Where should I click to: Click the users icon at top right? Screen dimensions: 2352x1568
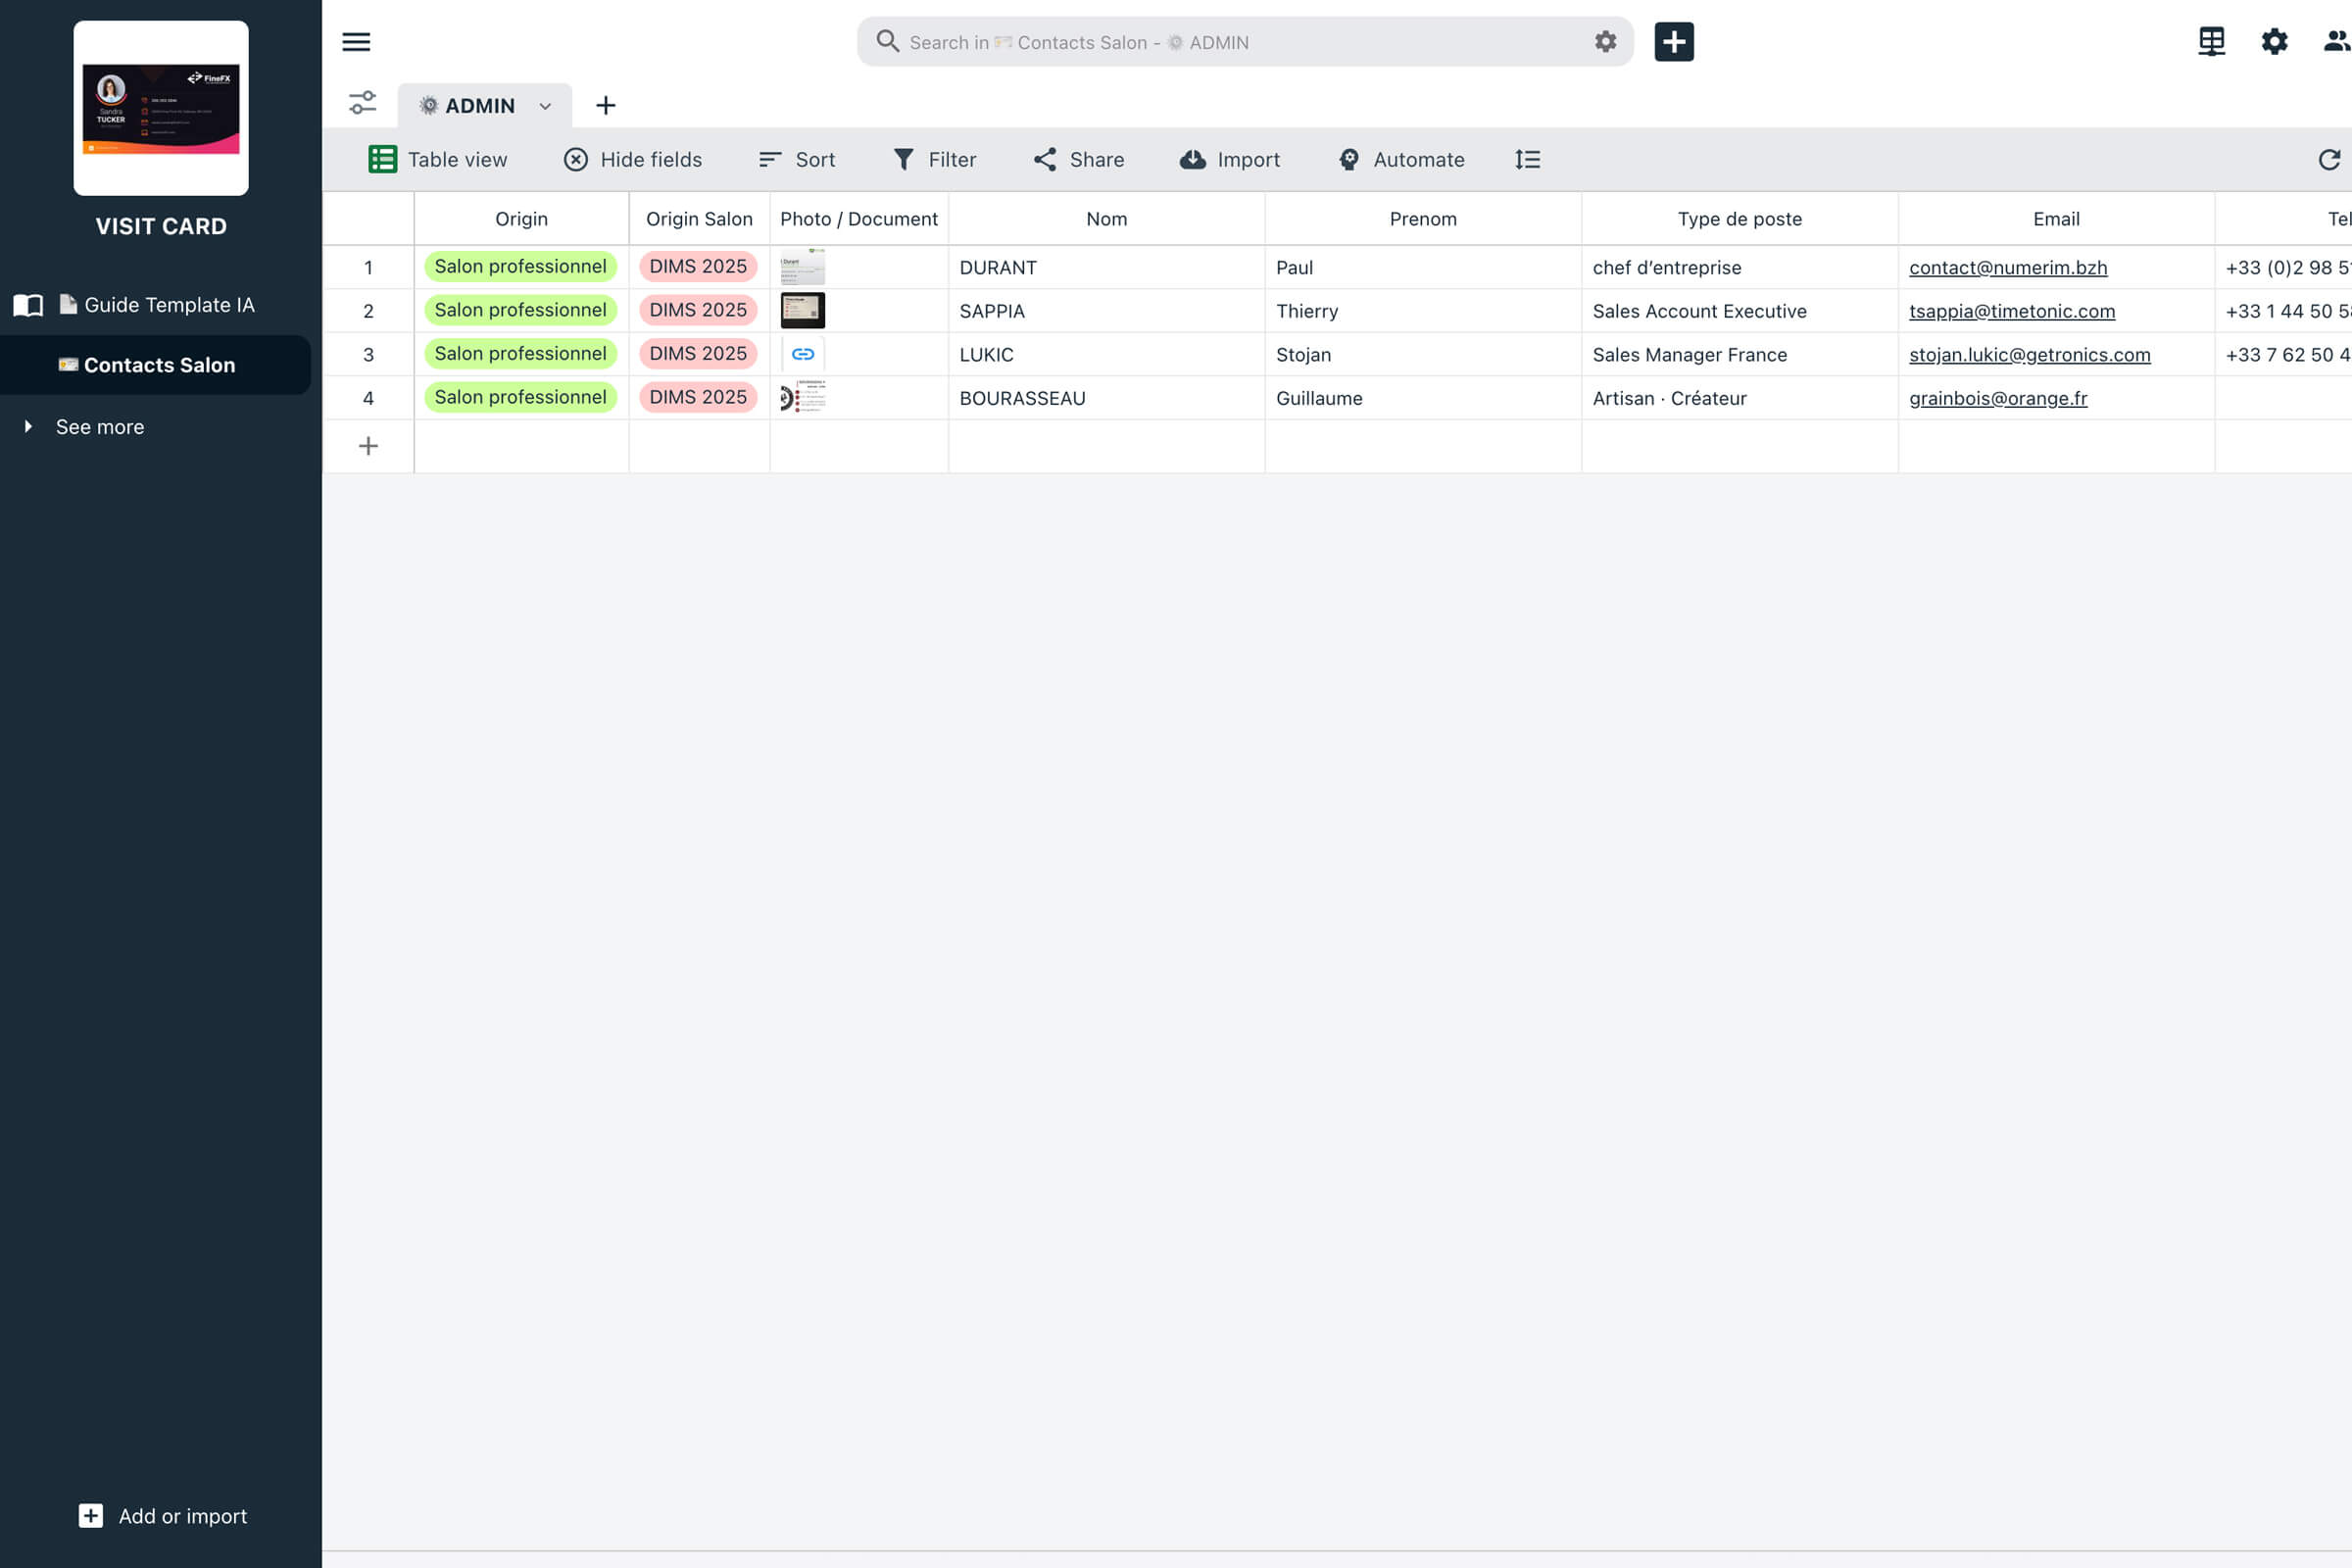(2335, 42)
